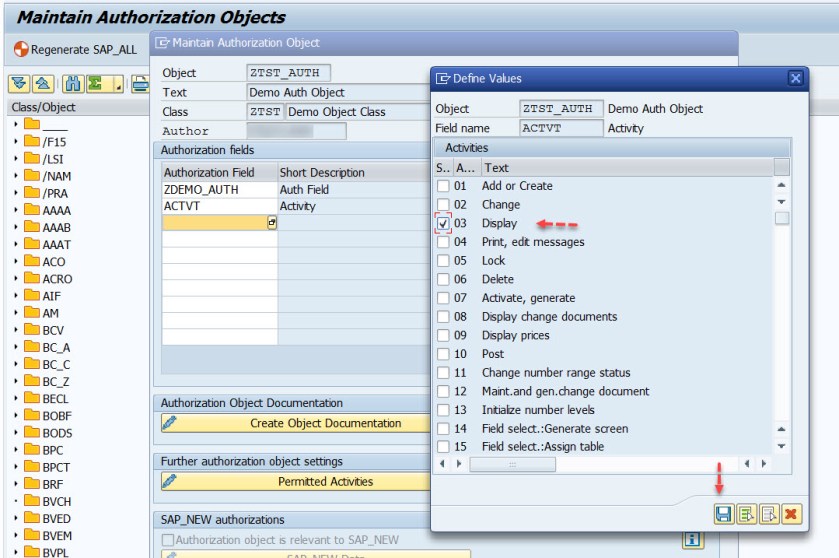Expand the /PRA tree node

point(16,193)
